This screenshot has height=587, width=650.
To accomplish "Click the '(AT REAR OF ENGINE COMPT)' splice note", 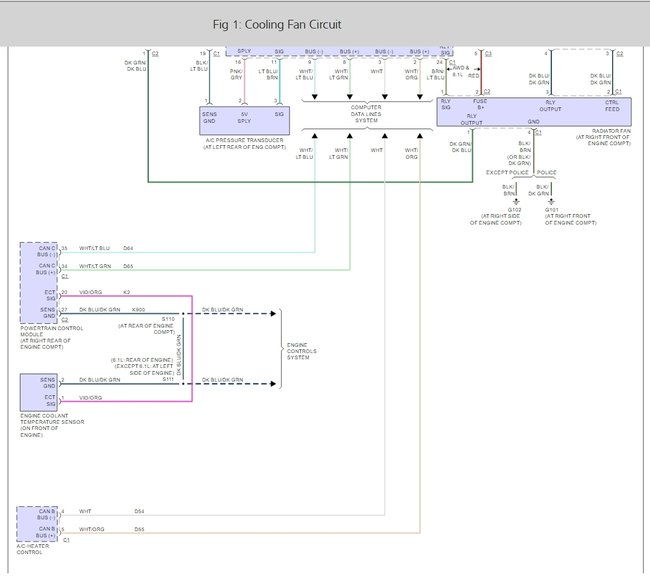I will point(147,329).
